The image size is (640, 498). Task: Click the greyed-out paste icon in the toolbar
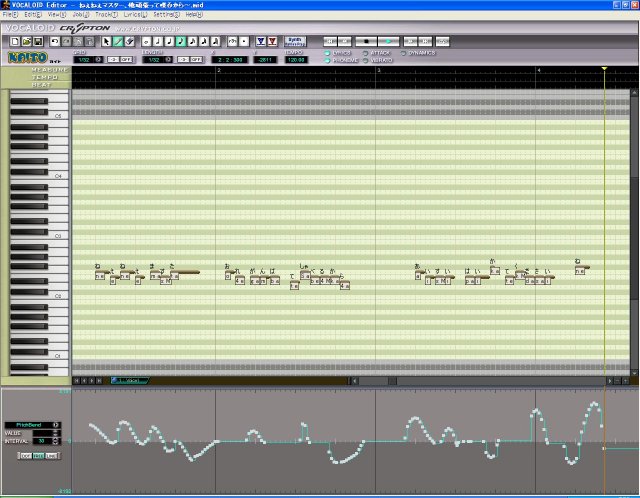[x=89, y=42]
